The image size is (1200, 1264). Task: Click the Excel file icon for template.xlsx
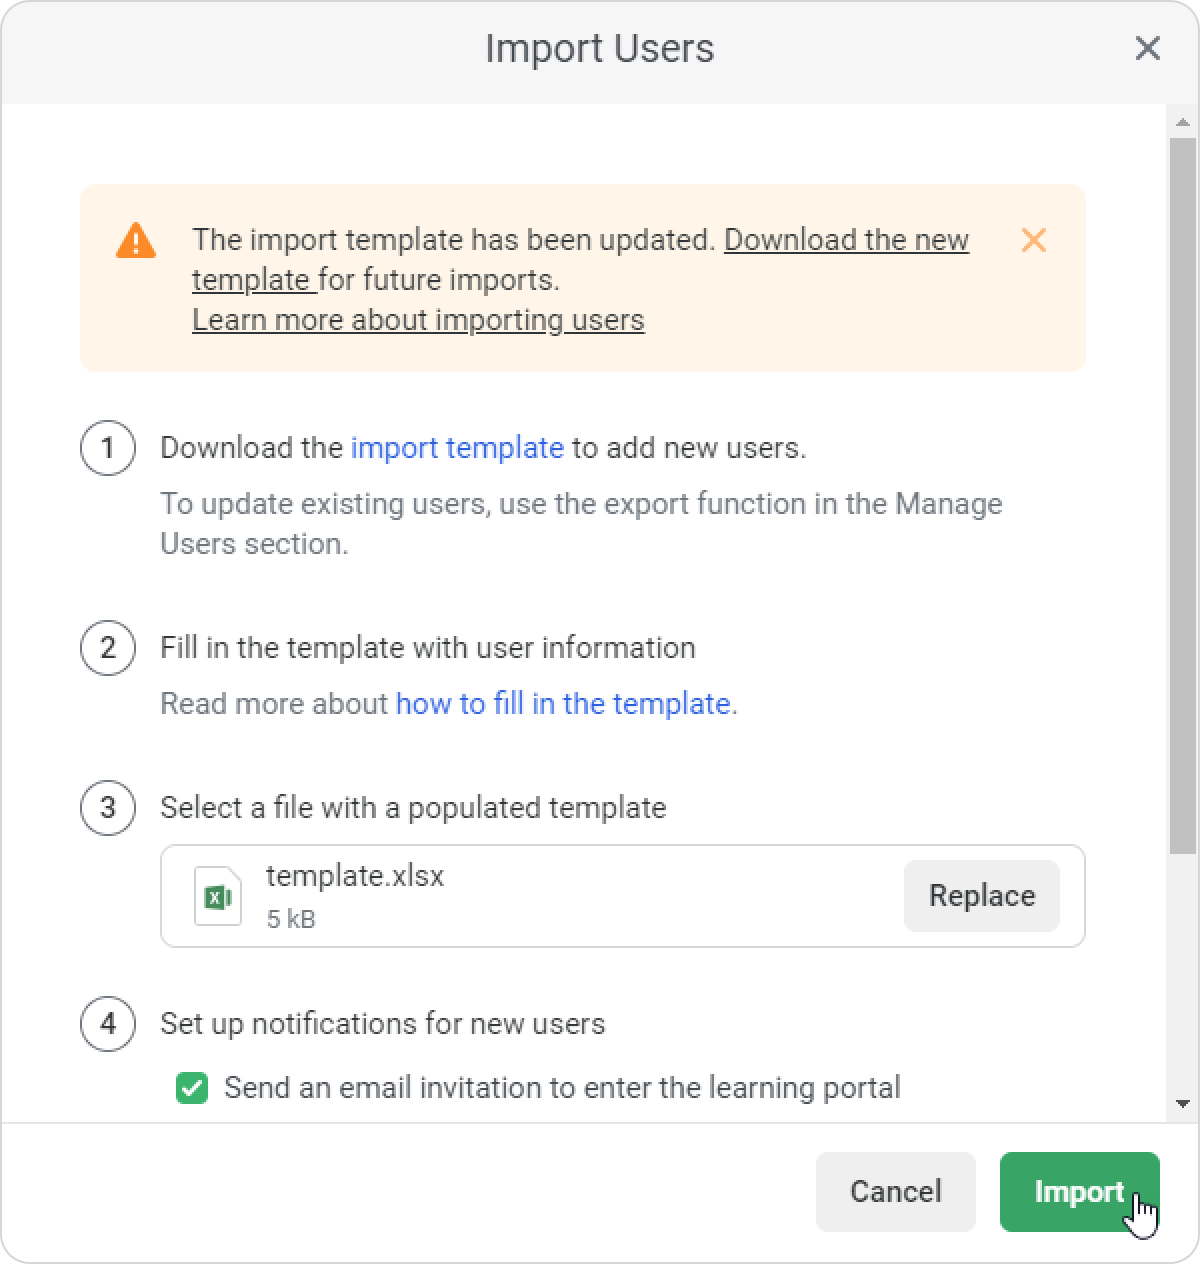pos(217,896)
